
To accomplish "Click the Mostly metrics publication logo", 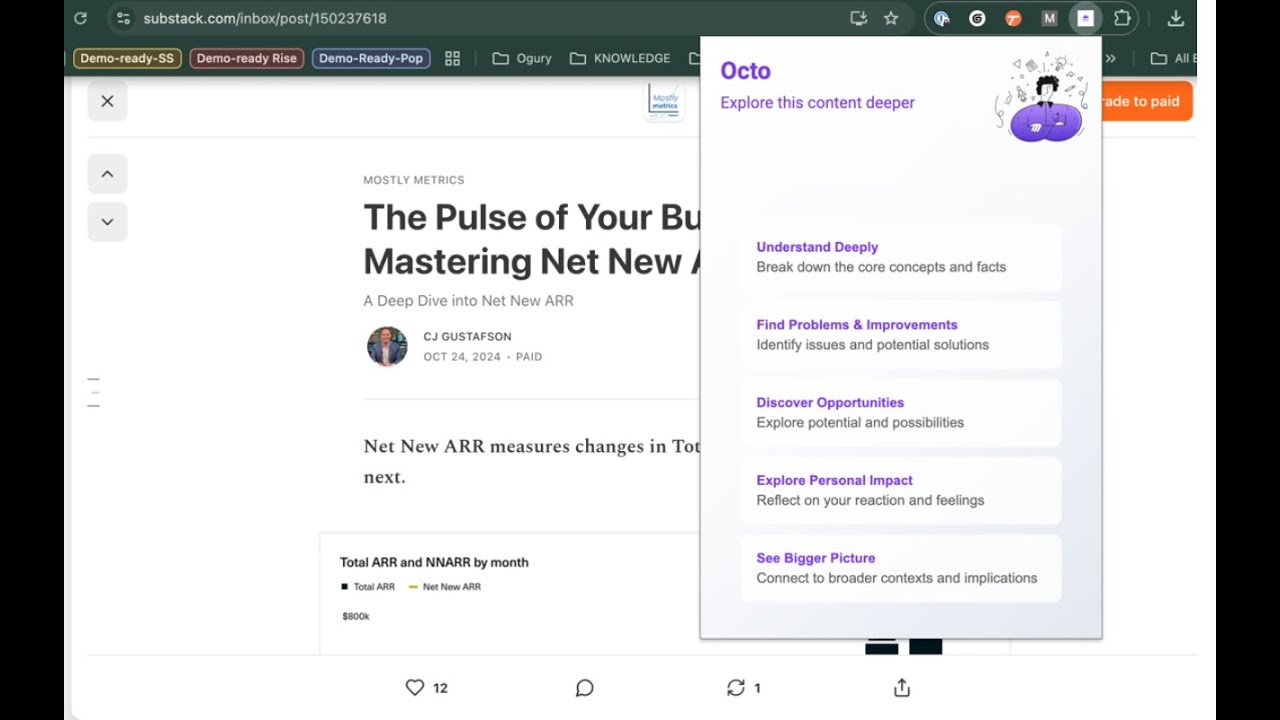I will click(664, 100).
